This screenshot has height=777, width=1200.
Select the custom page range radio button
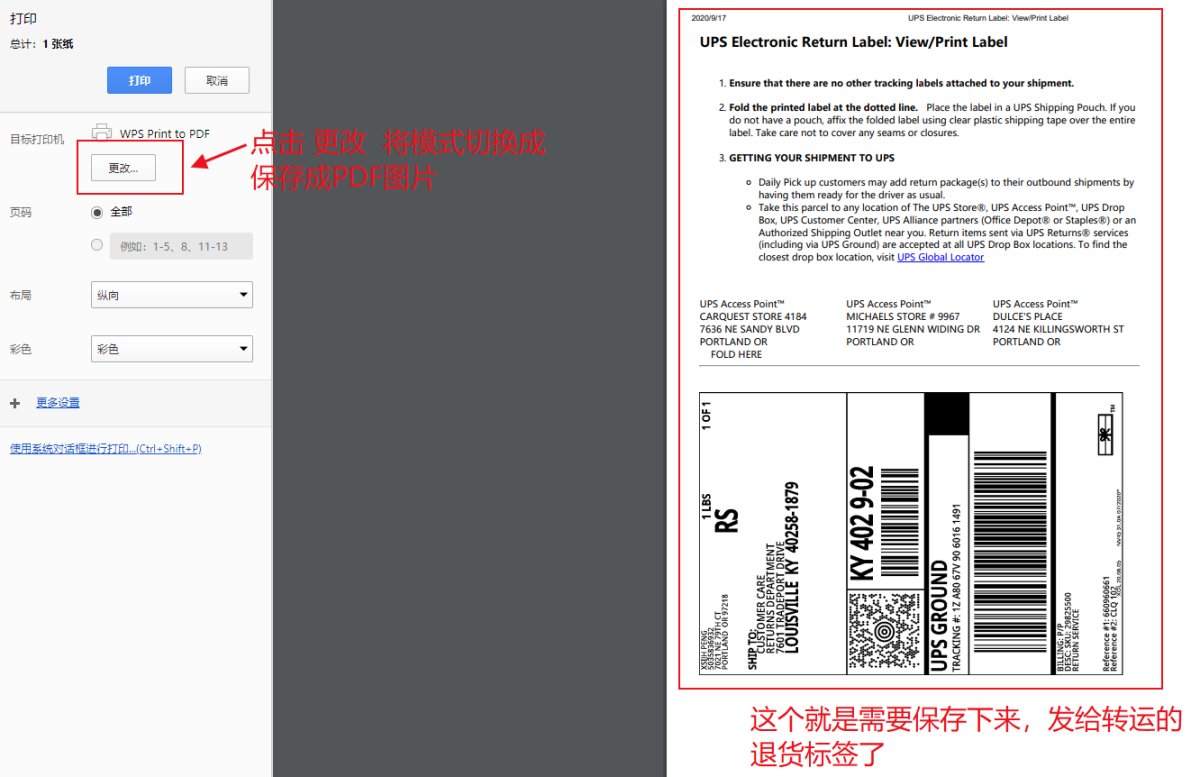97,245
